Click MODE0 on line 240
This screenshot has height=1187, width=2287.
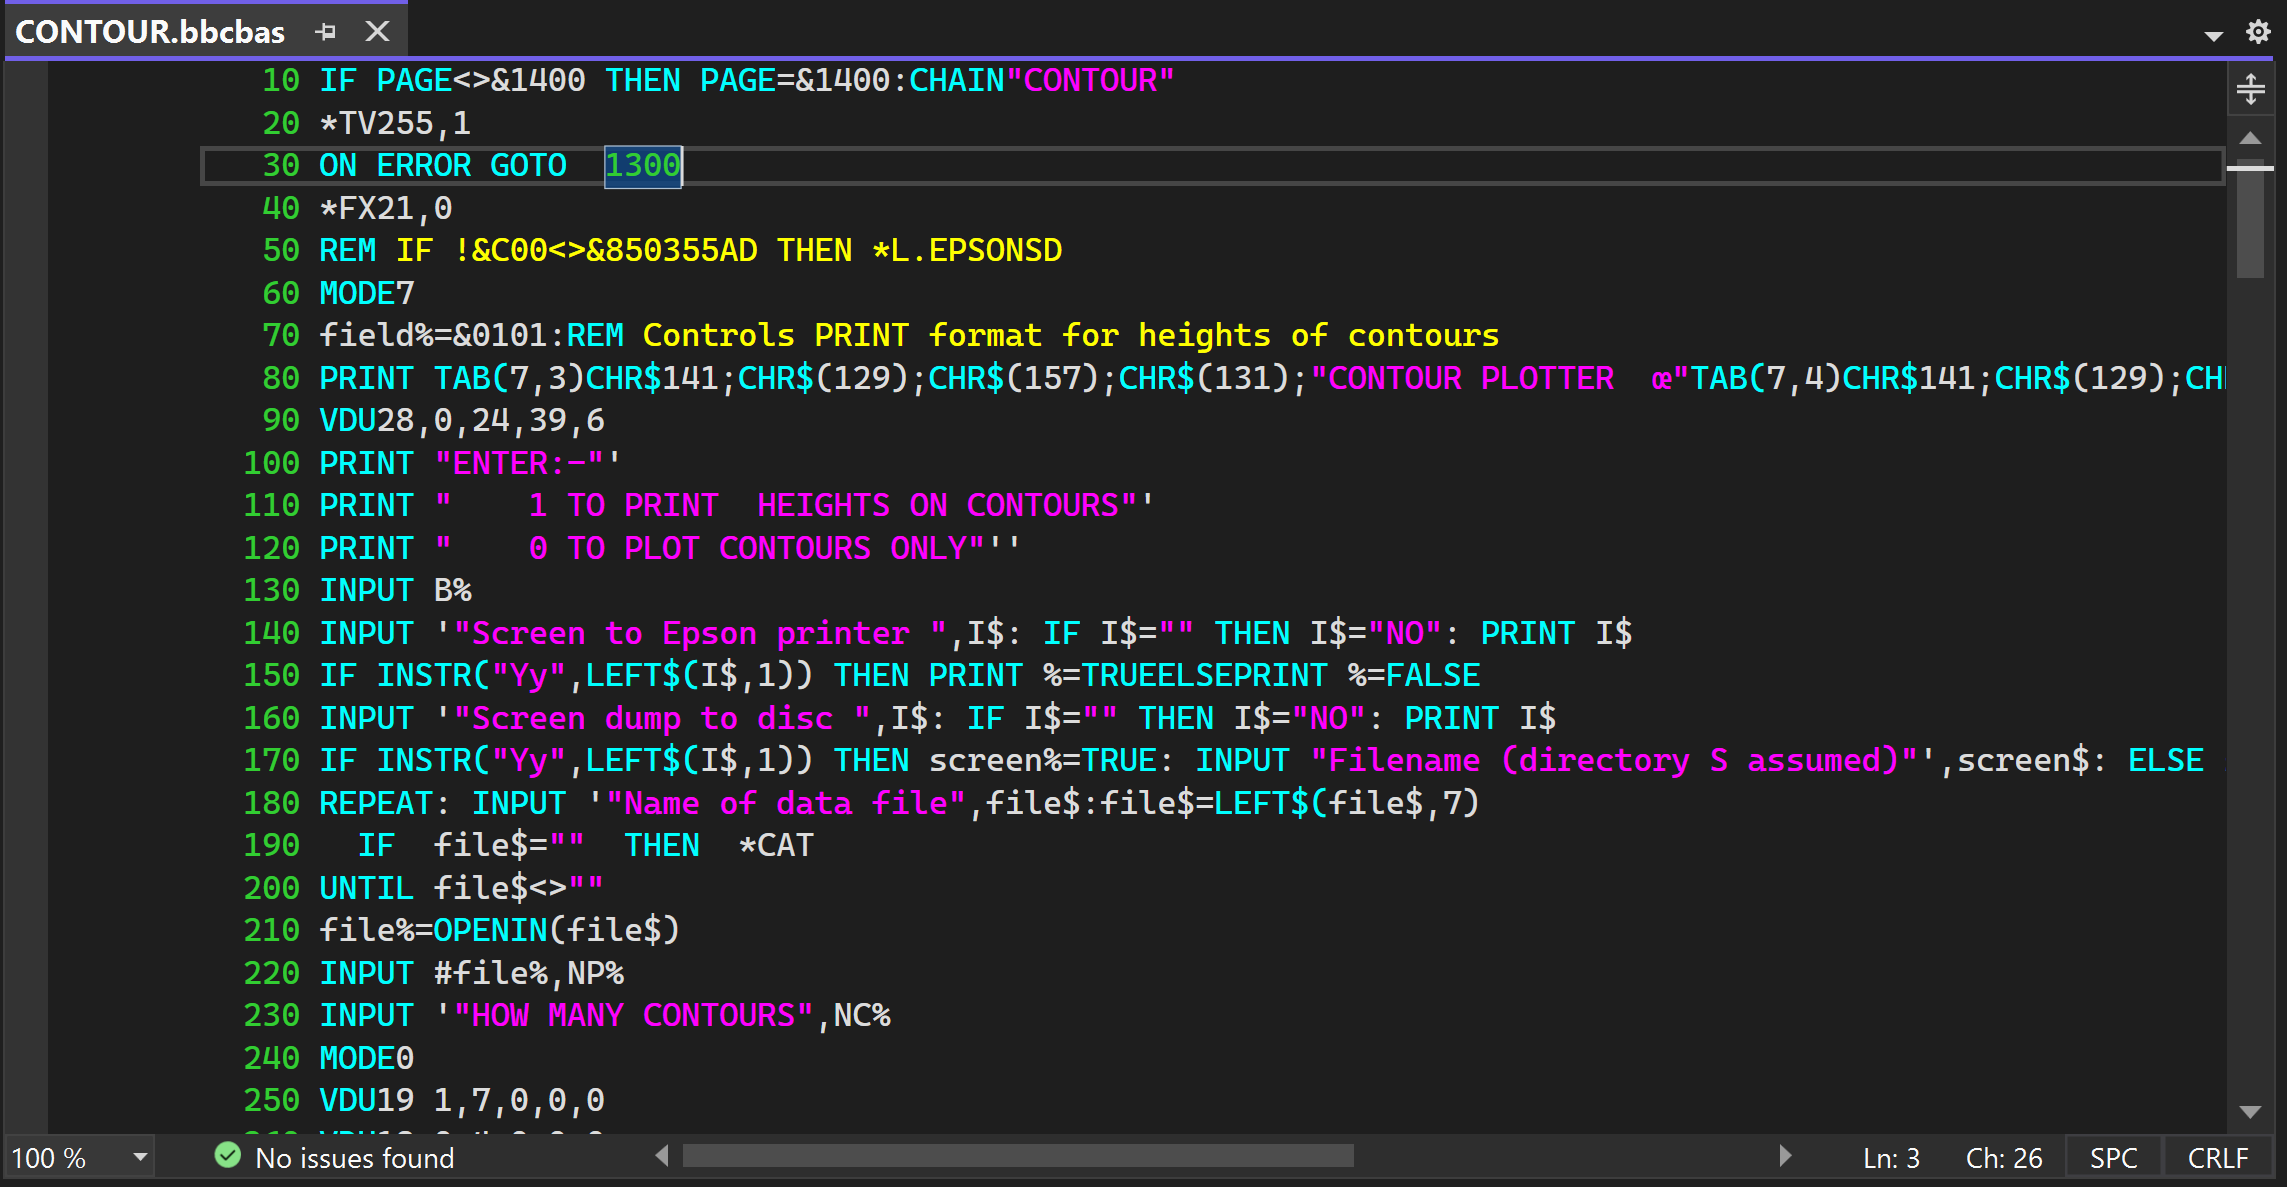tap(367, 1058)
